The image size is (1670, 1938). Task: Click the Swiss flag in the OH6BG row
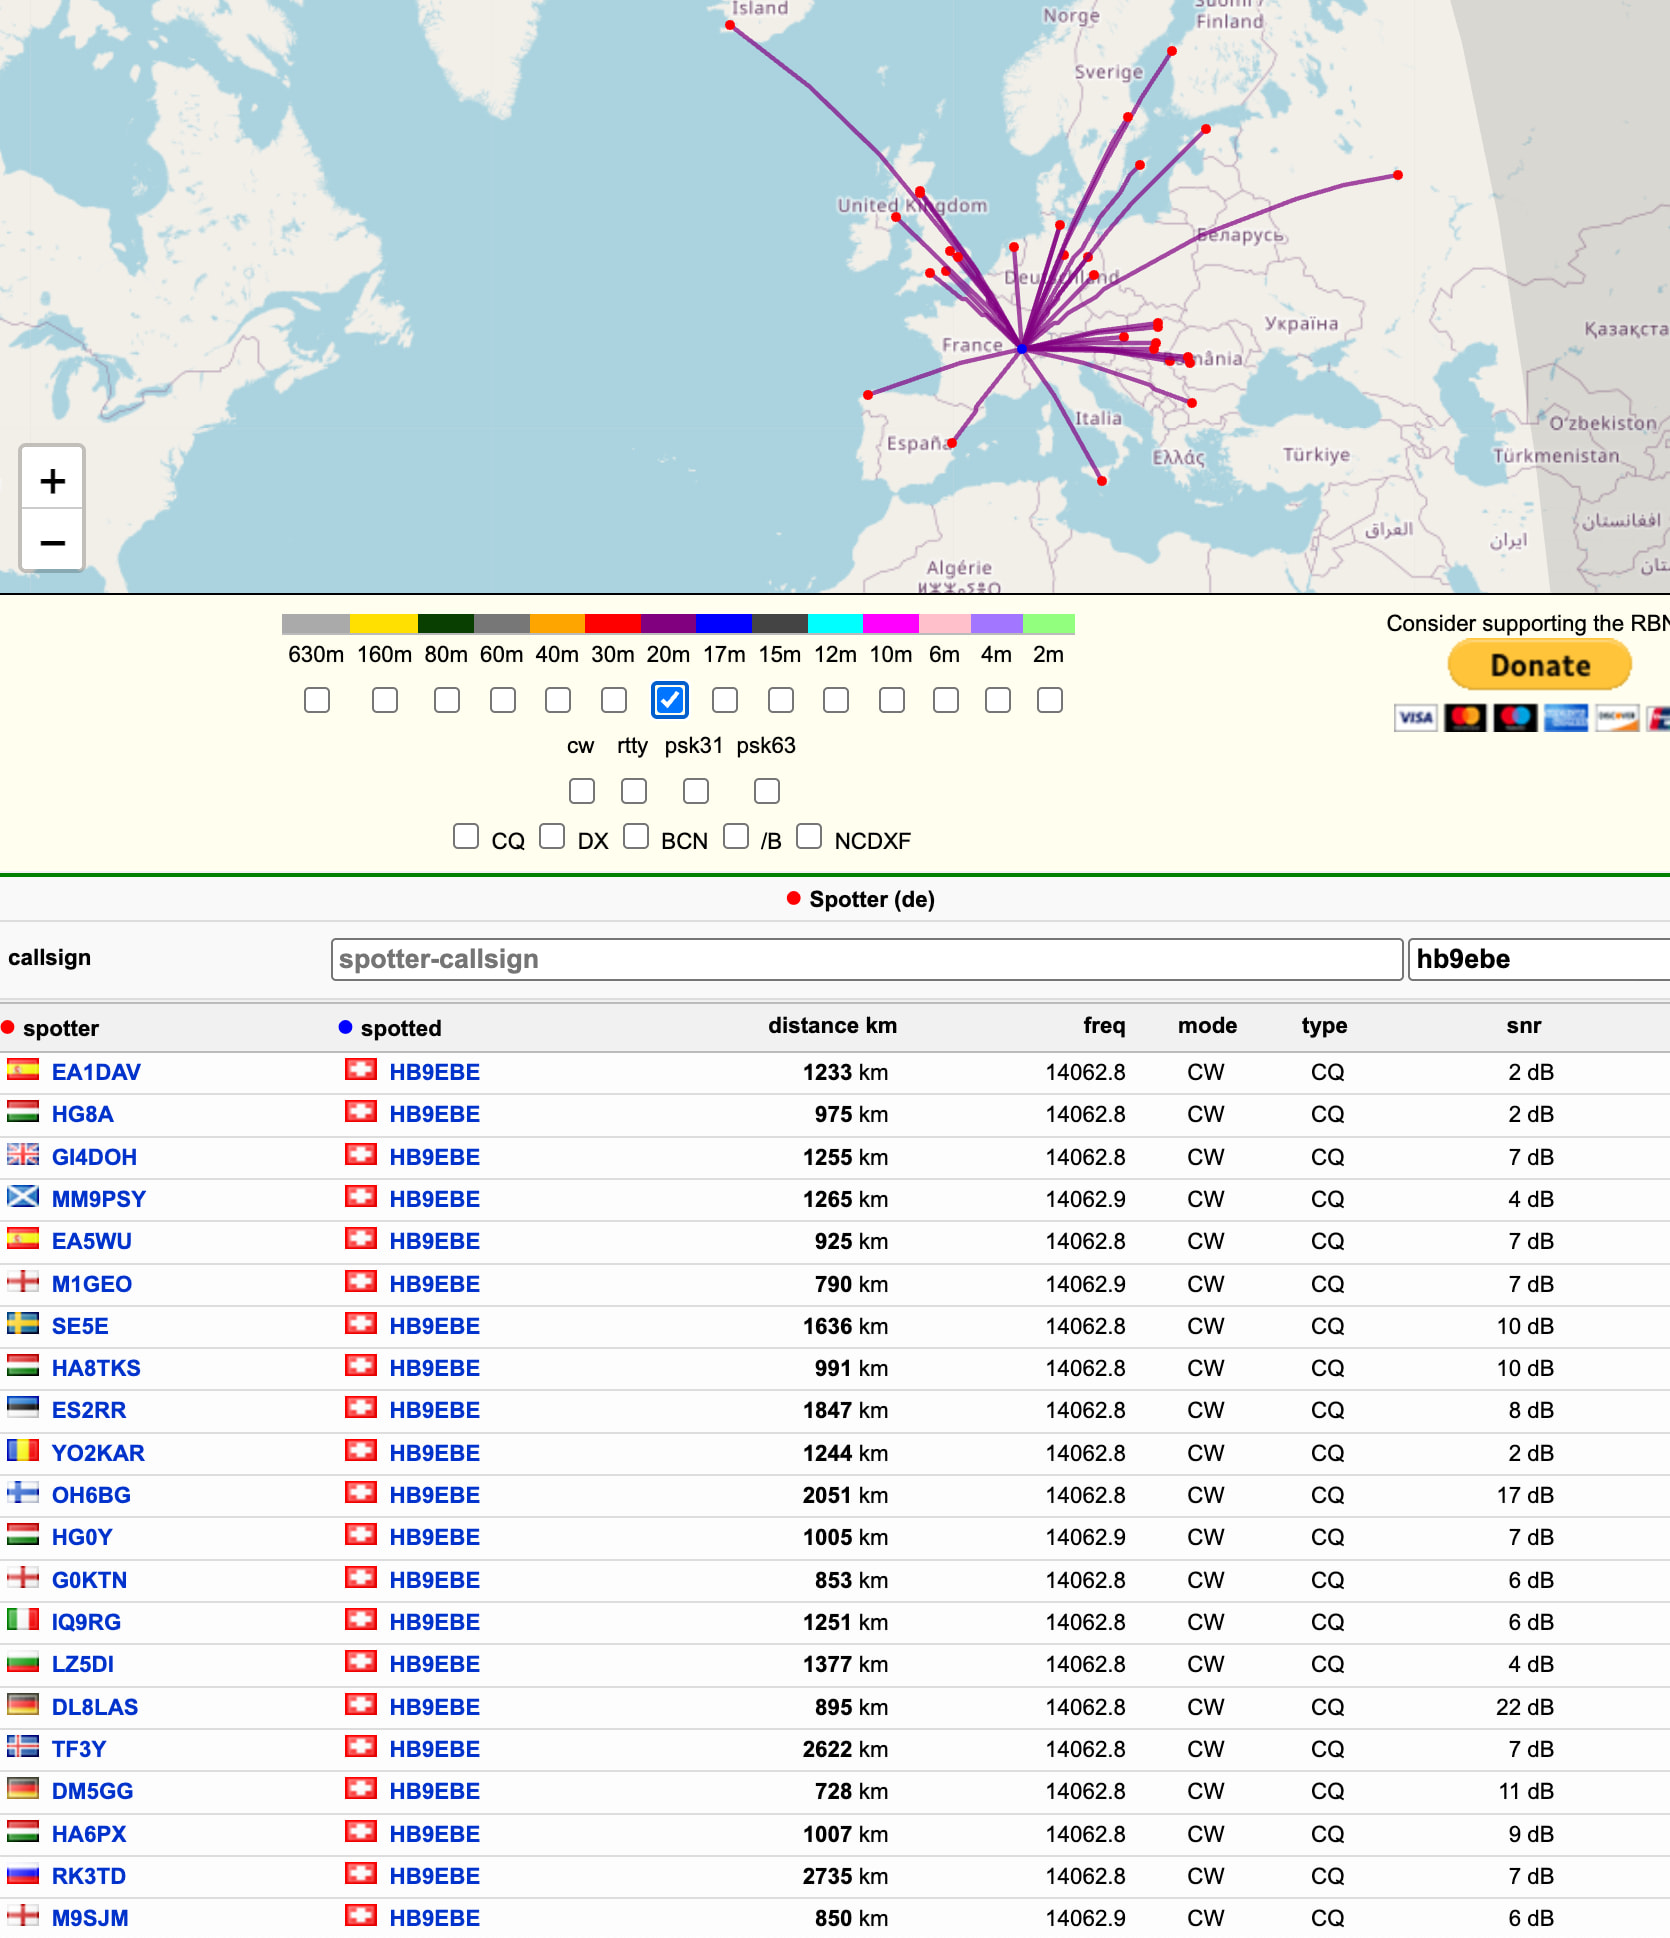361,1494
